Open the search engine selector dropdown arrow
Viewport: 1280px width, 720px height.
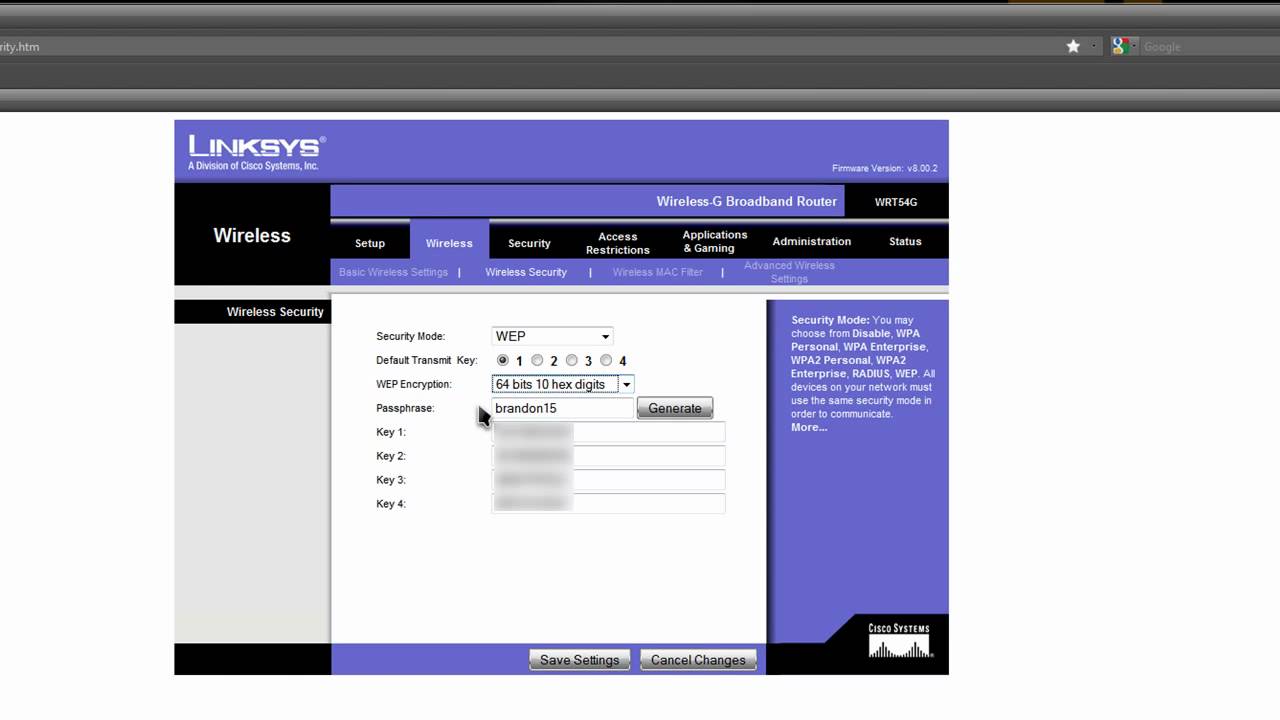[x=1133, y=46]
